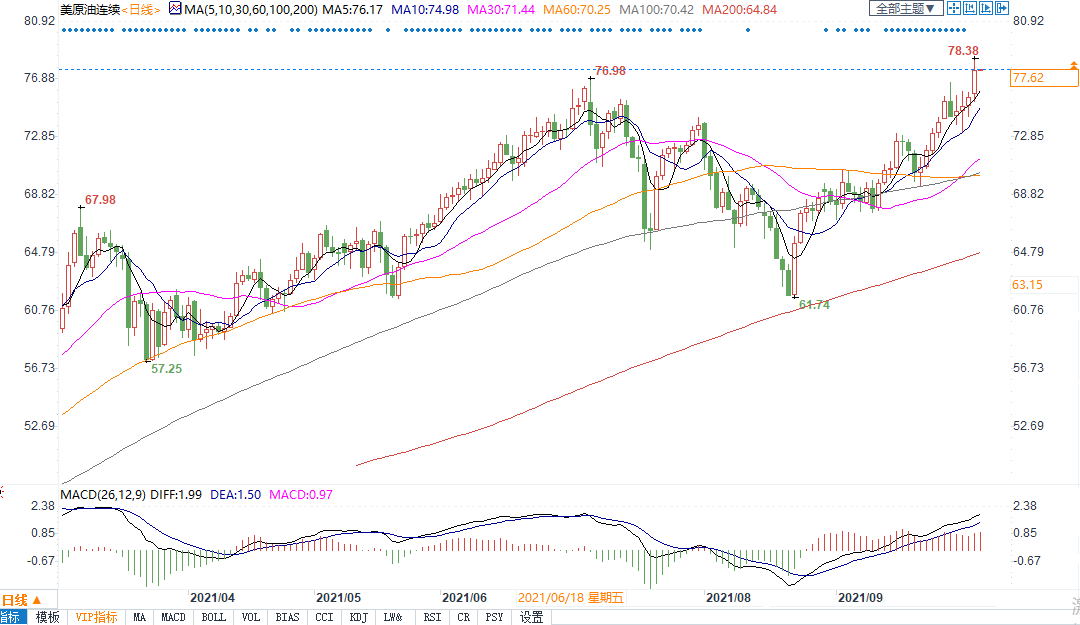The image size is (1080, 625).
Task: Select the KDJ indicator tab
Action: point(356,617)
